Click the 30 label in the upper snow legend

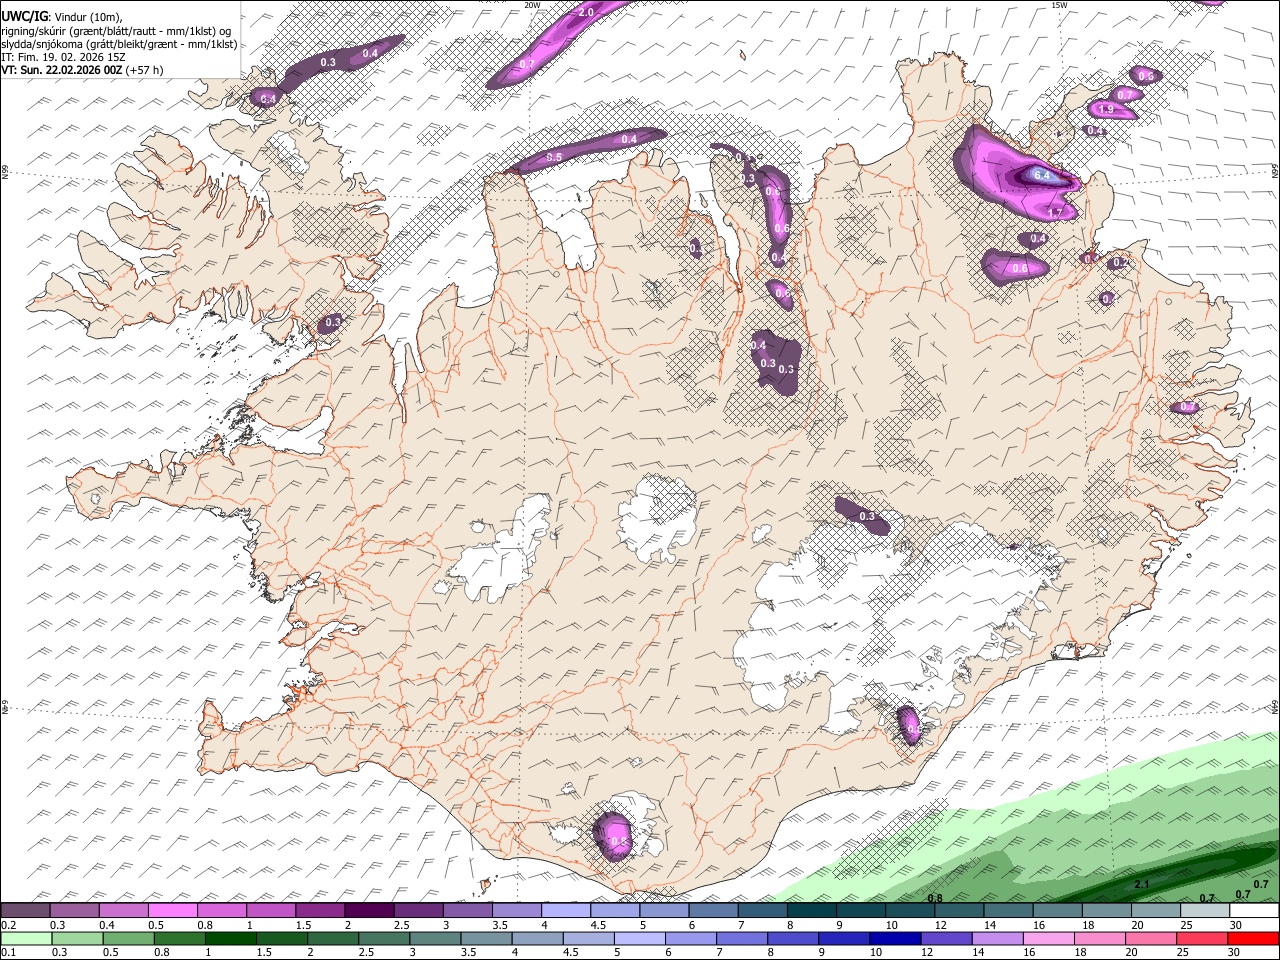tap(1236, 925)
